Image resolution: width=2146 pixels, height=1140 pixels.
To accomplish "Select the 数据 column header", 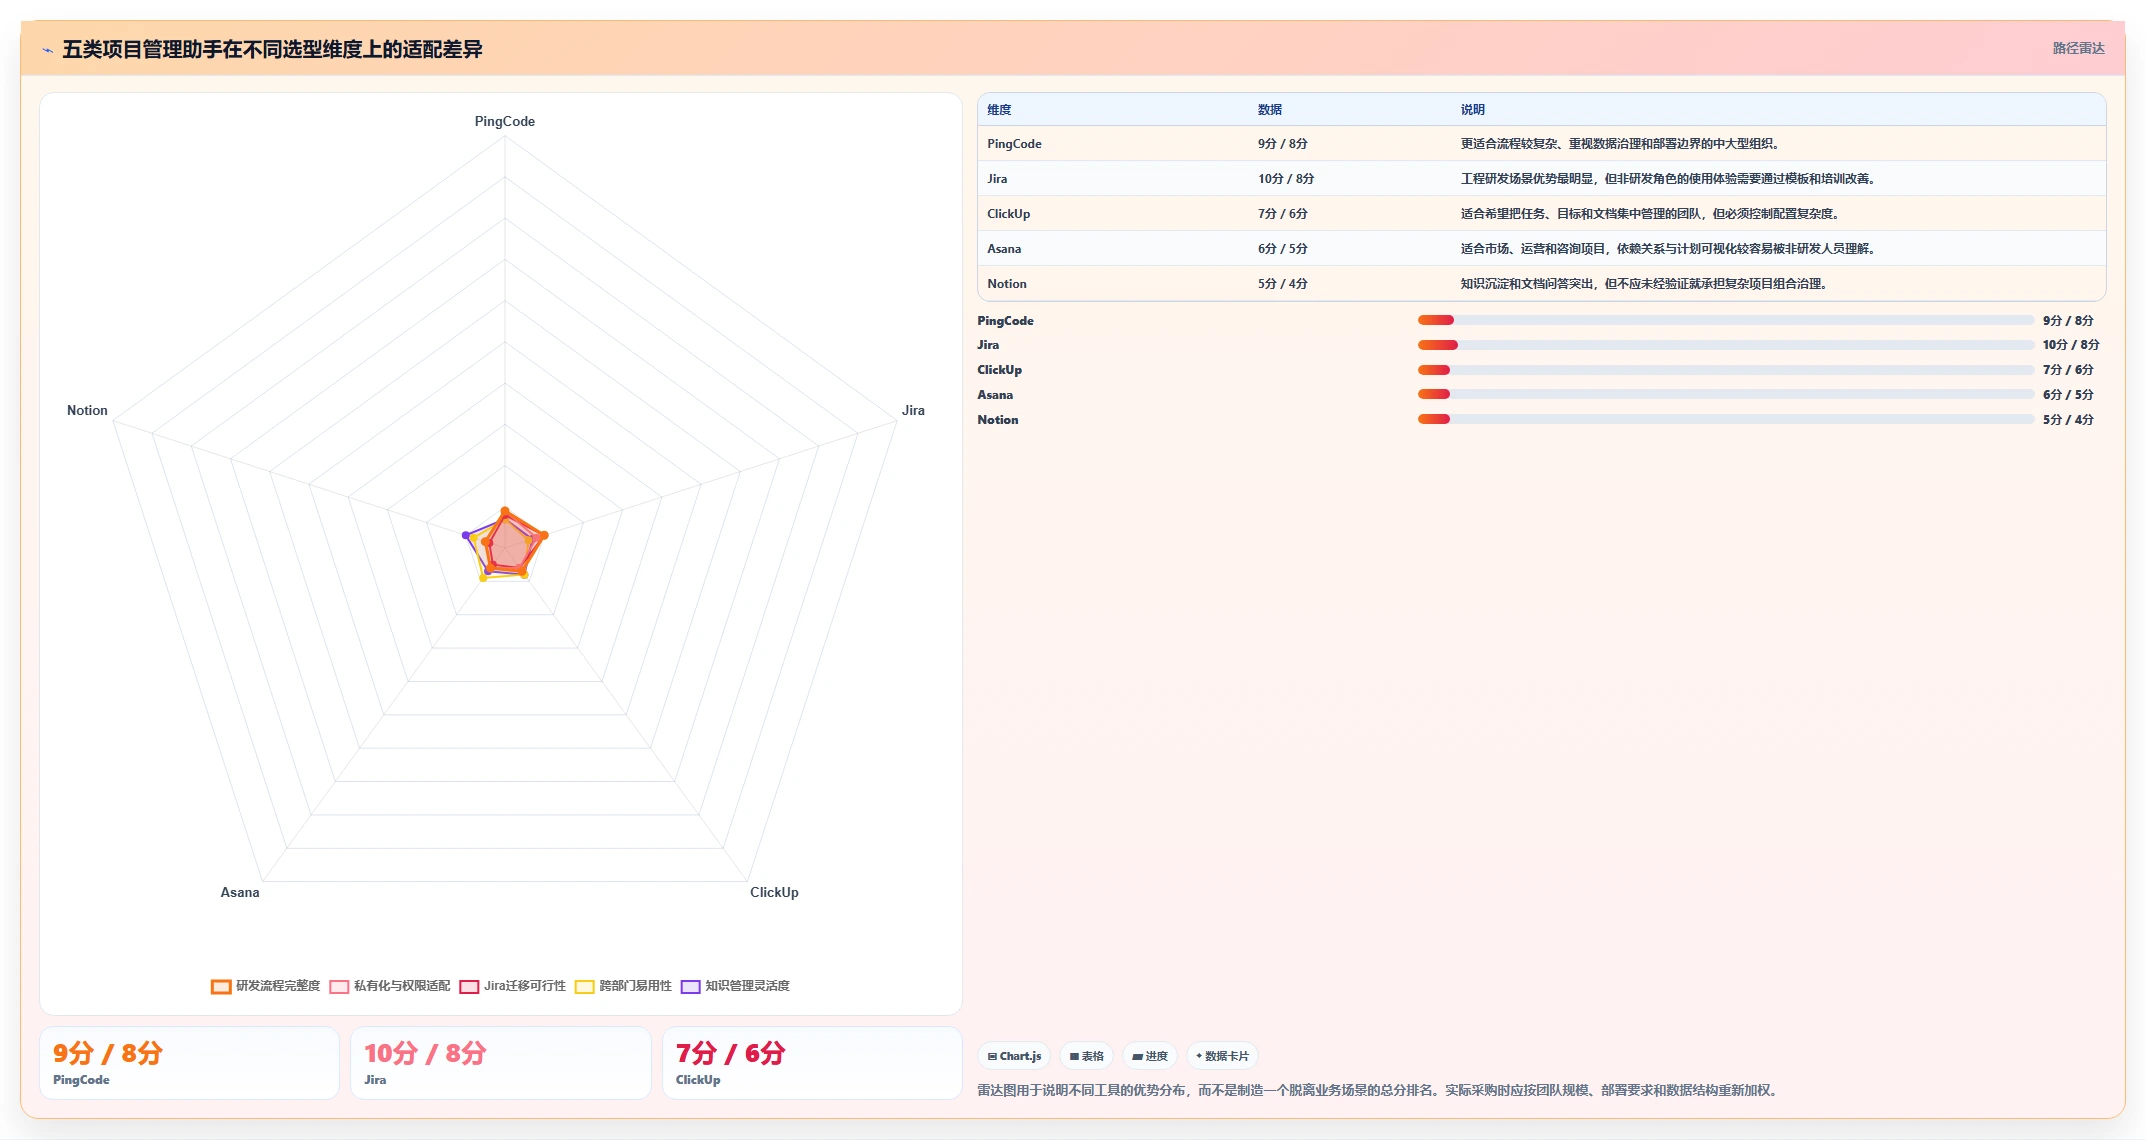I will [1270, 110].
